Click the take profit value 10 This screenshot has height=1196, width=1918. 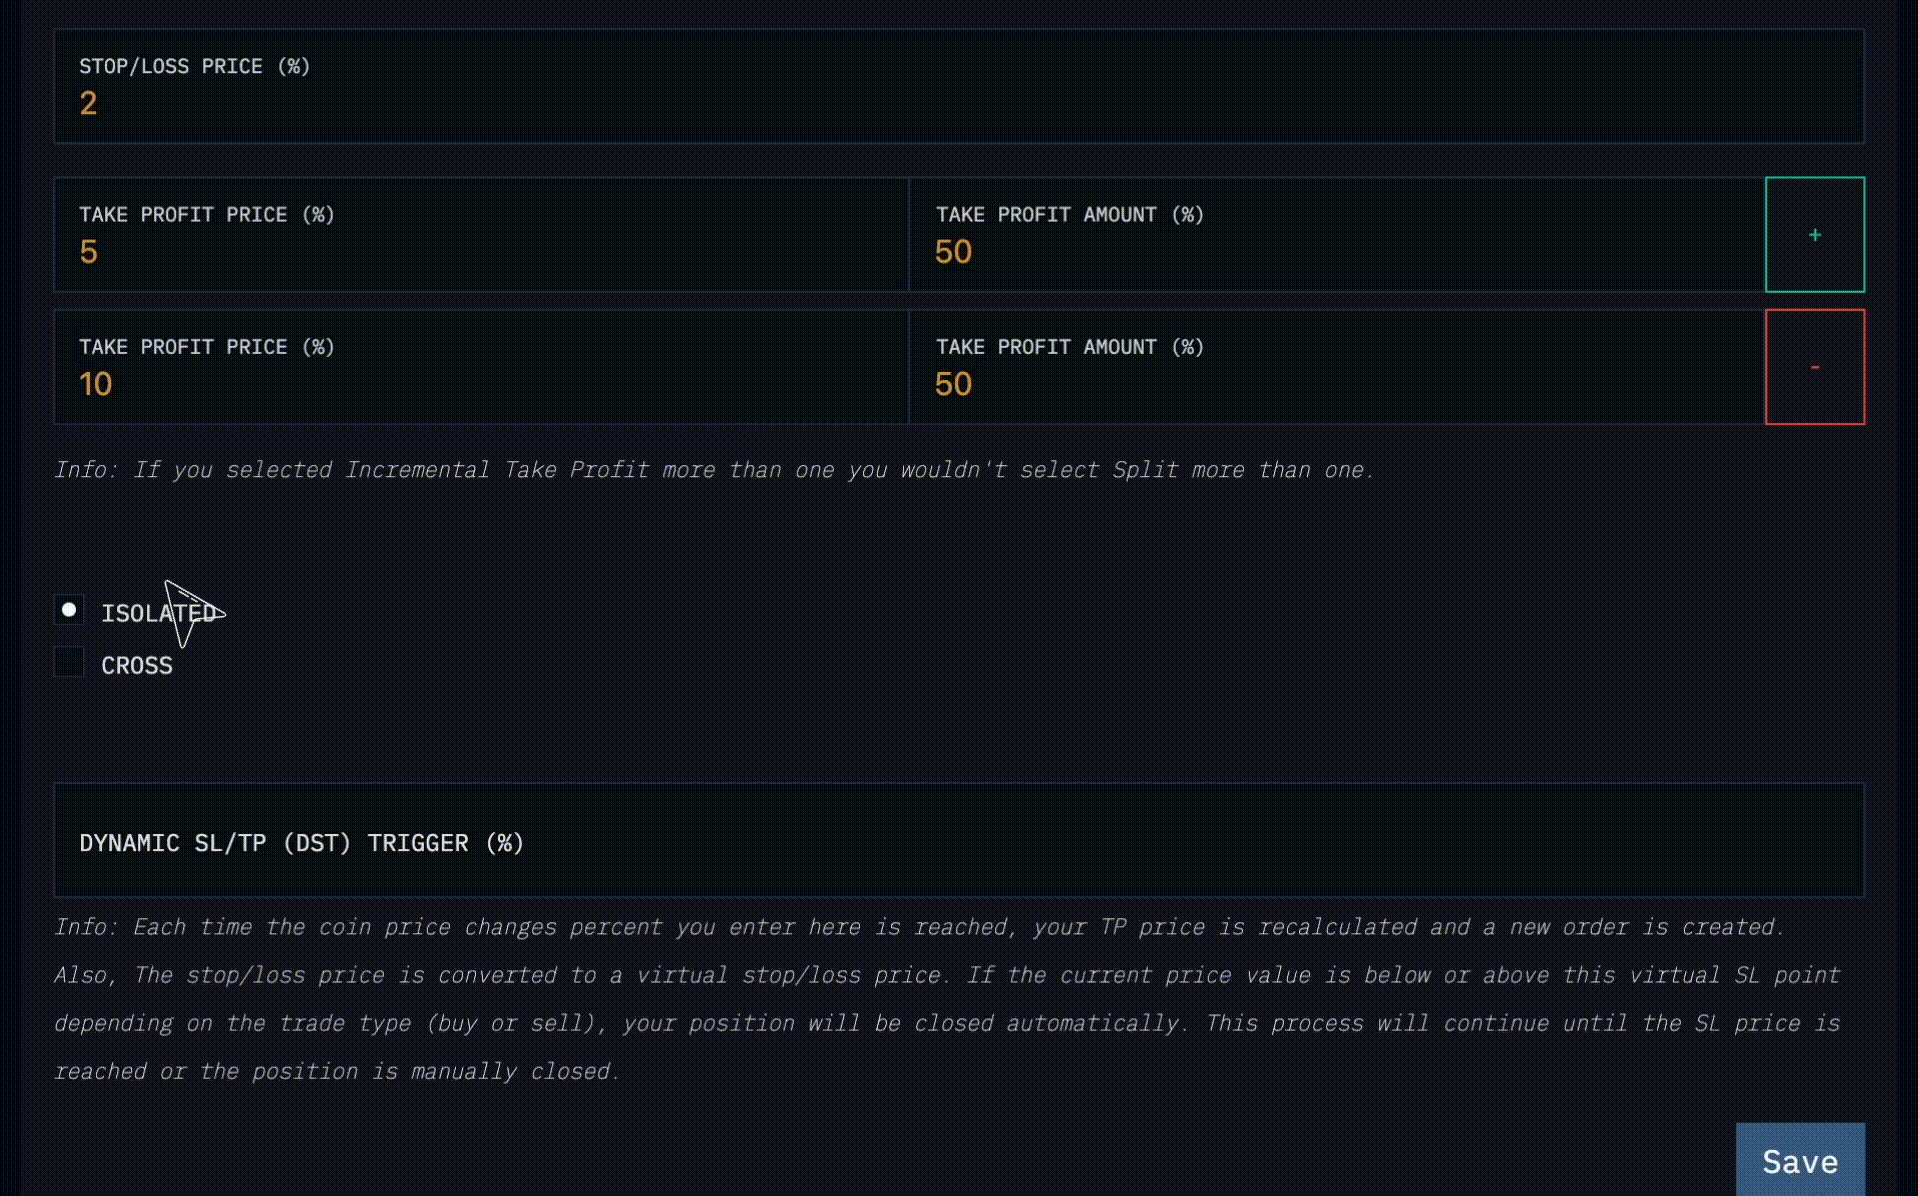pos(96,384)
